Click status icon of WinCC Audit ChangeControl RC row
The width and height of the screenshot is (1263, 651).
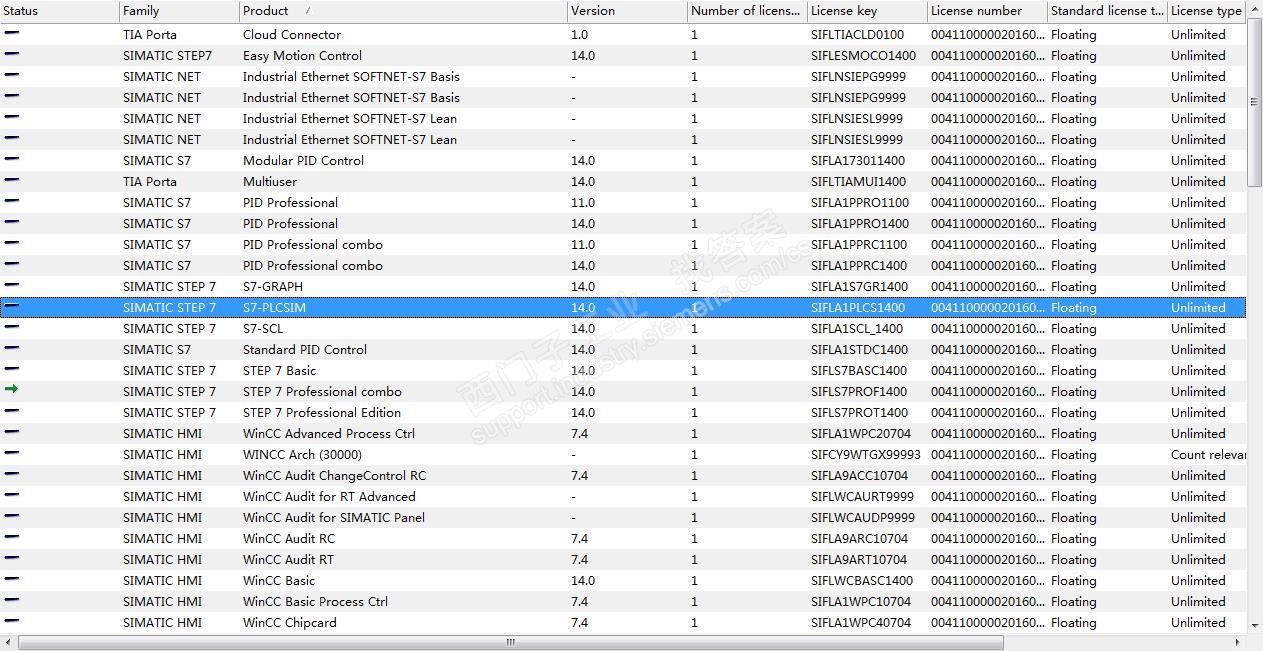click(x=12, y=474)
